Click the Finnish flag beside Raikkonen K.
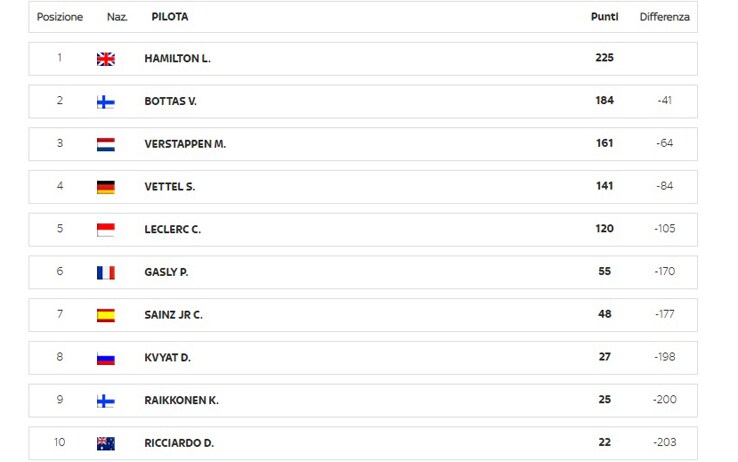738x462 pixels. pyautogui.click(x=106, y=401)
